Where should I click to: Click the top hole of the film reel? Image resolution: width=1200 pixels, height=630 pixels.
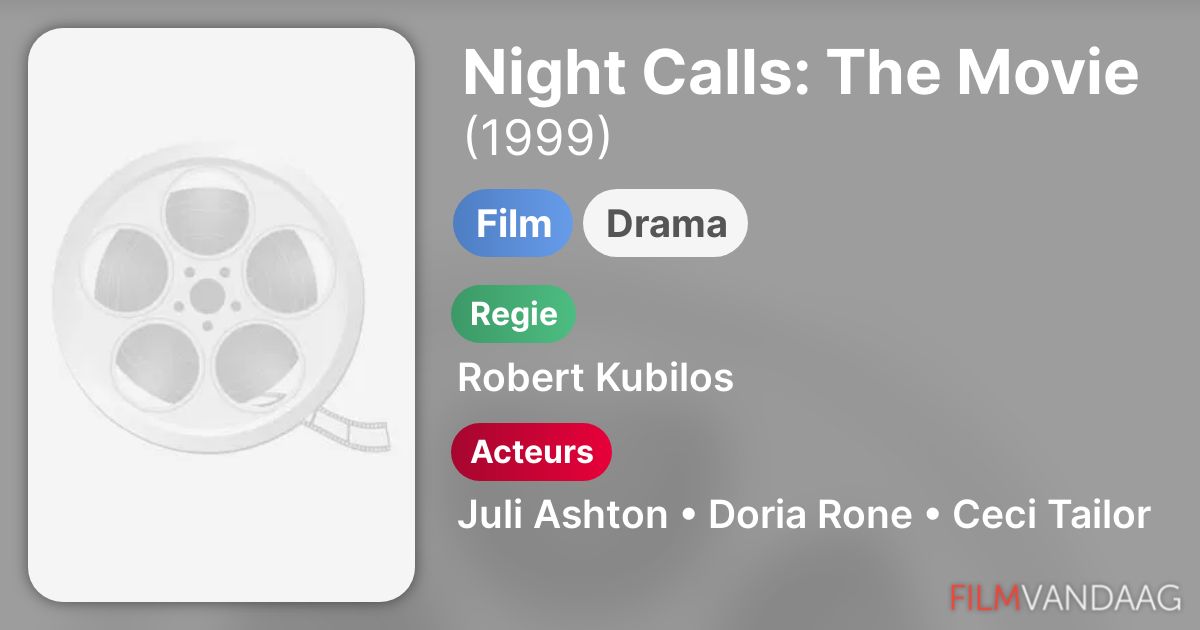pyautogui.click(x=207, y=206)
